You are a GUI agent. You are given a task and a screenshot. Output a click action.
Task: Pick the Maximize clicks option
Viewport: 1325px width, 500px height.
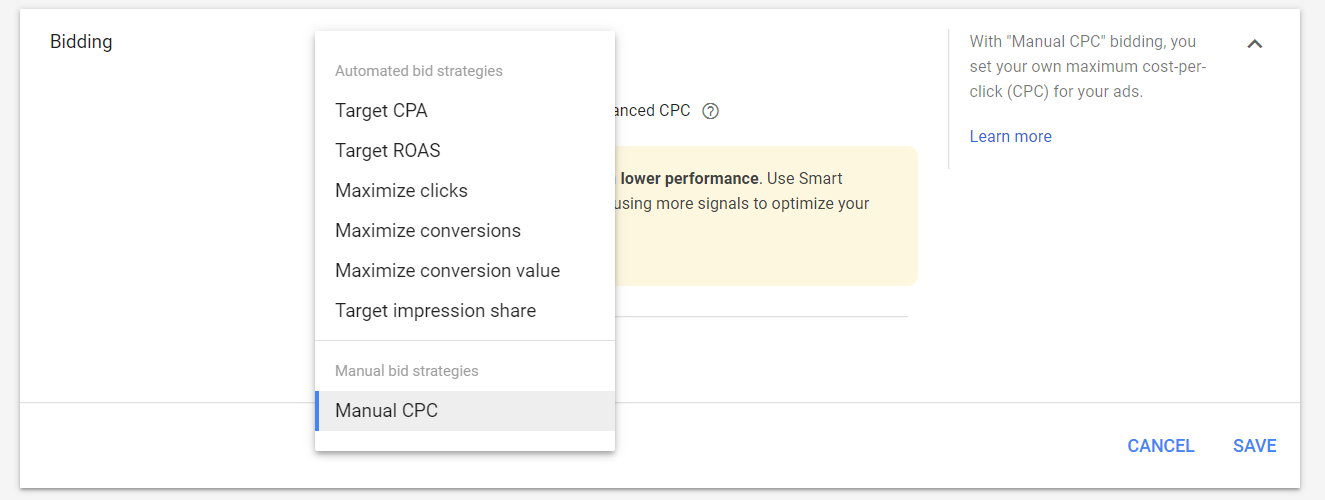401,191
